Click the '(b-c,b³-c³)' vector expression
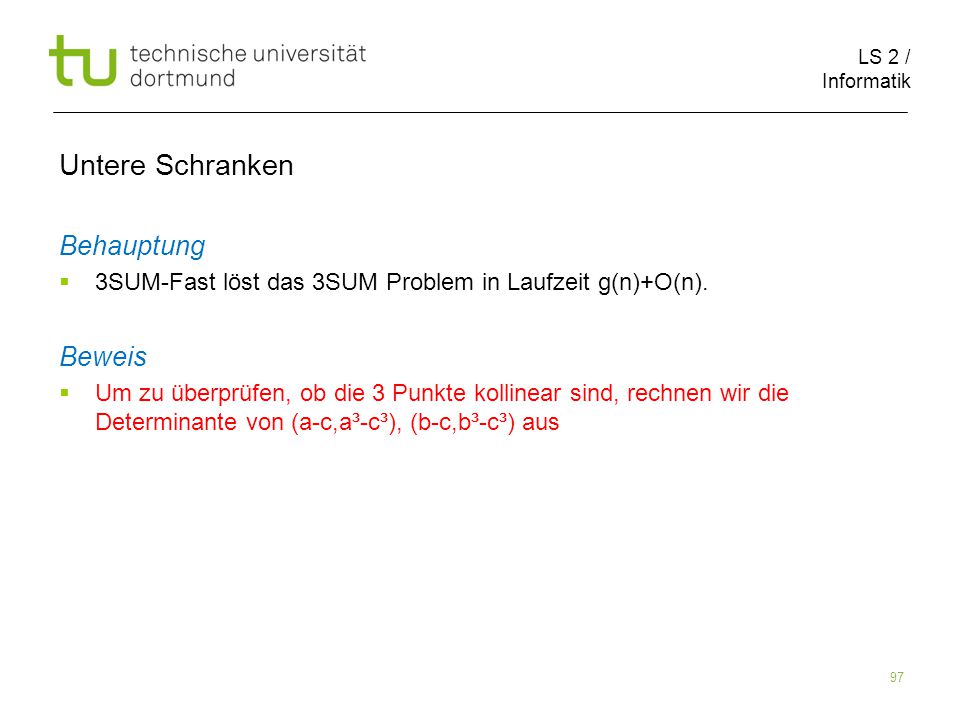 pyautogui.click(x=462, y=422)
